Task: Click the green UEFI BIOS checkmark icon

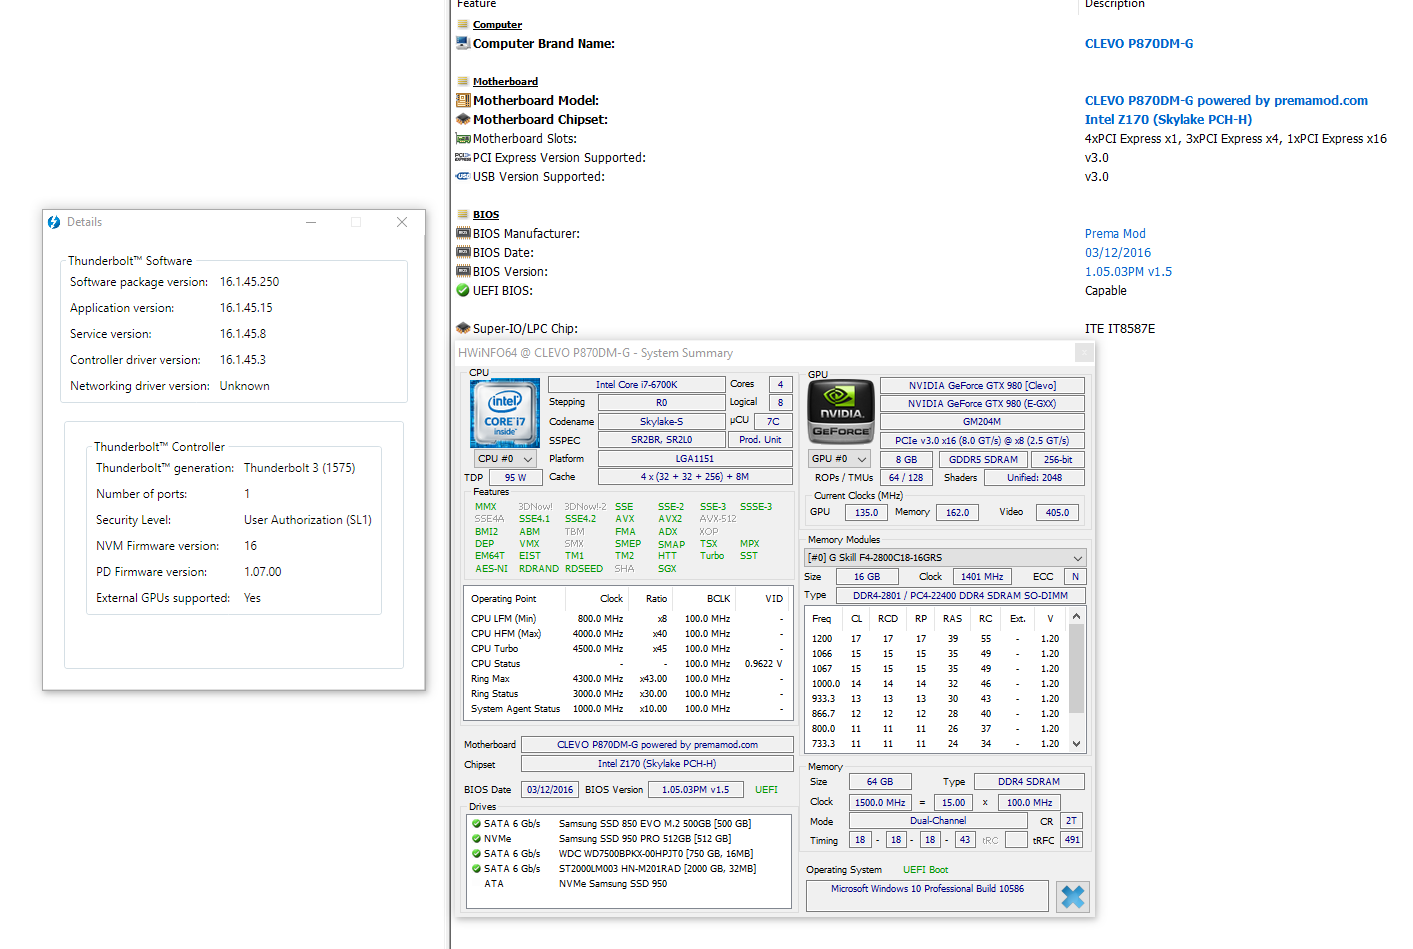Action: click(463, 291)
